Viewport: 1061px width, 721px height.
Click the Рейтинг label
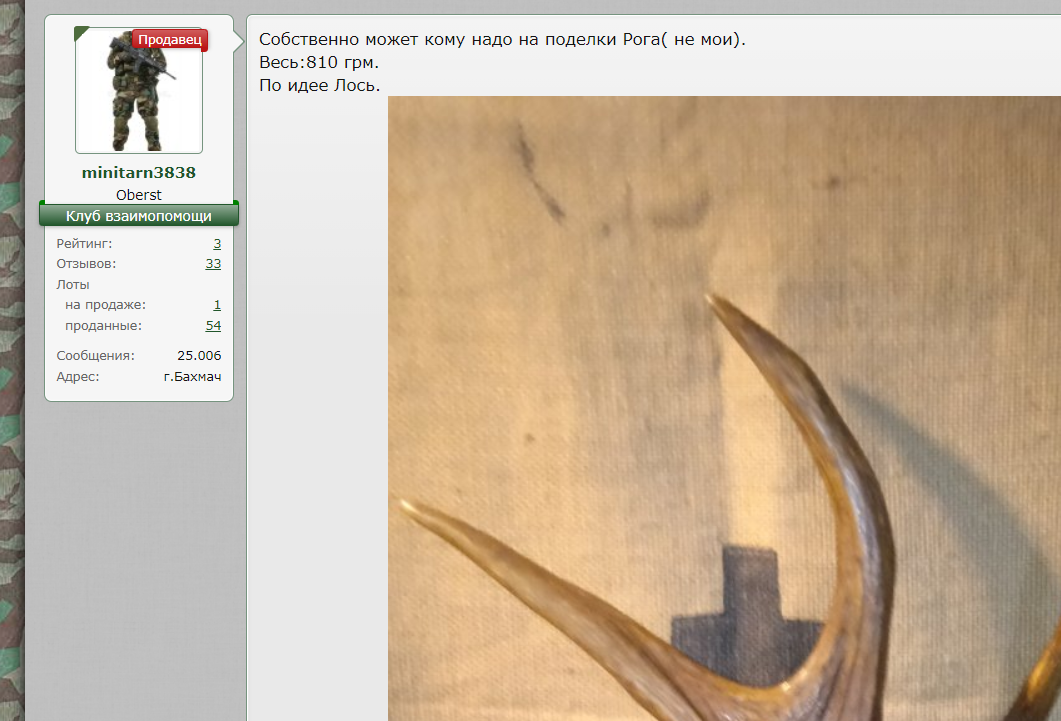point(84,244)
